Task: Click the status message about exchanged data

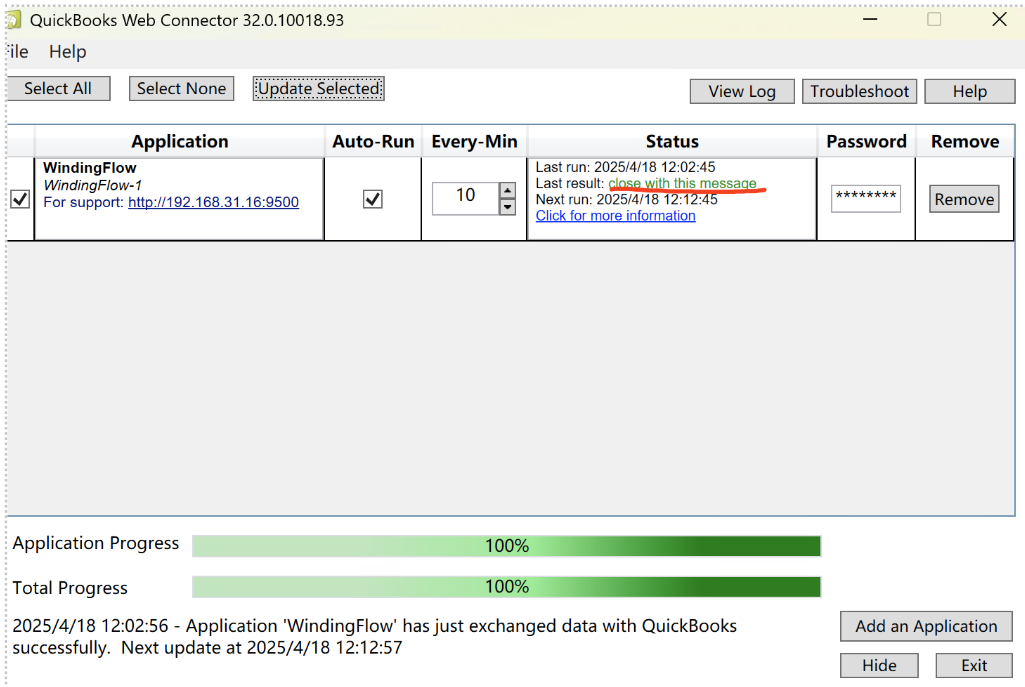Action: pos(375,637)
